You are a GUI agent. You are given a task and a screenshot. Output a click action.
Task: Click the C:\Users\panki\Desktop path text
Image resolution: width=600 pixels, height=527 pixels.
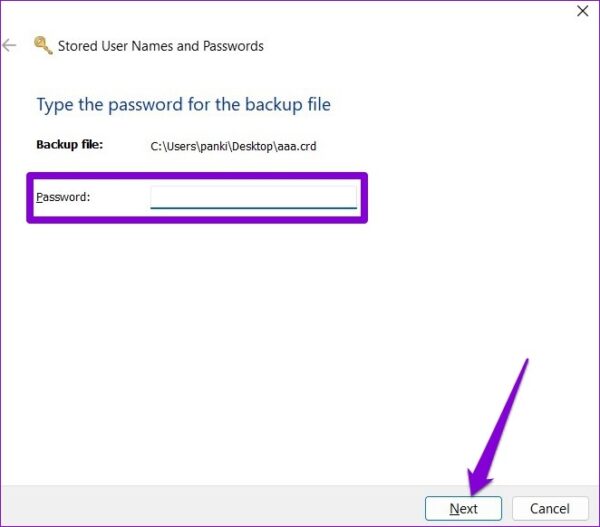[x=212, y=146]
